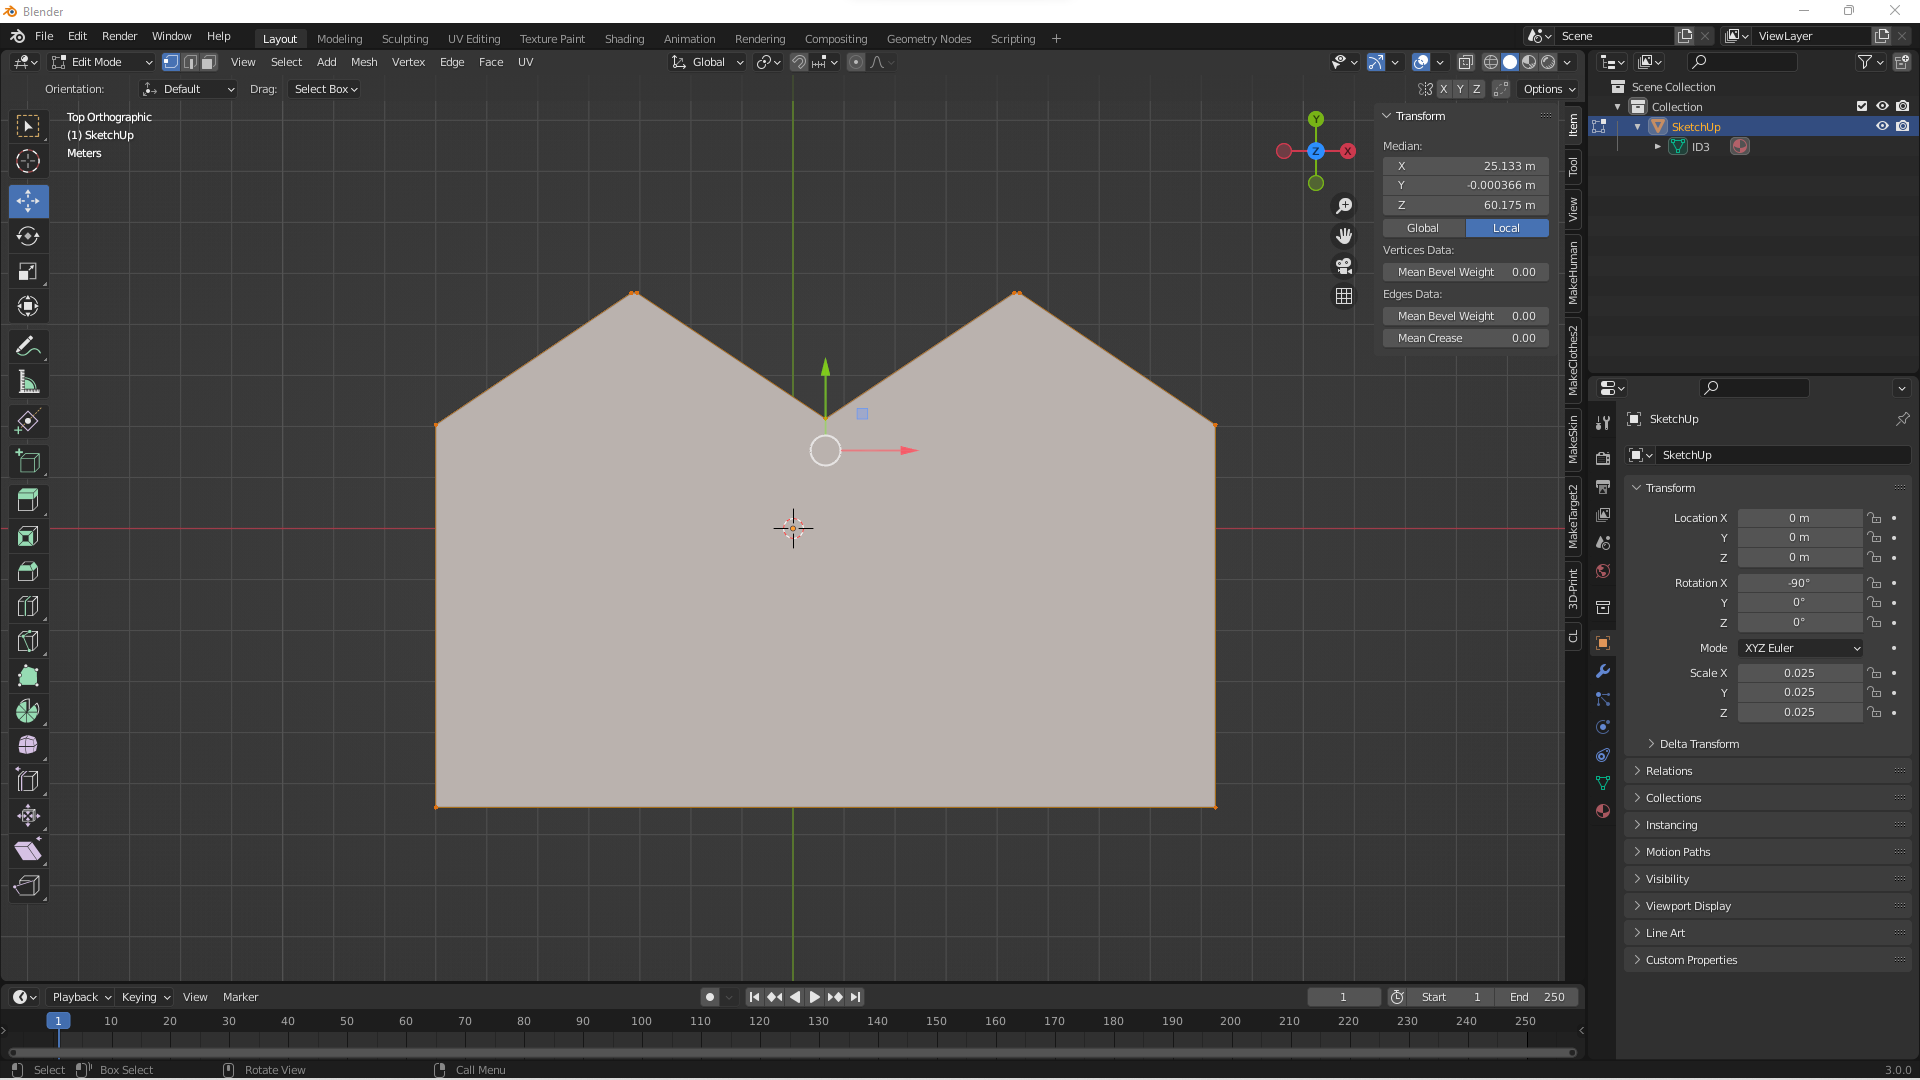Expand the ID3 mesh in outliner
Screen dimensions: 1920x1080
1658,146
